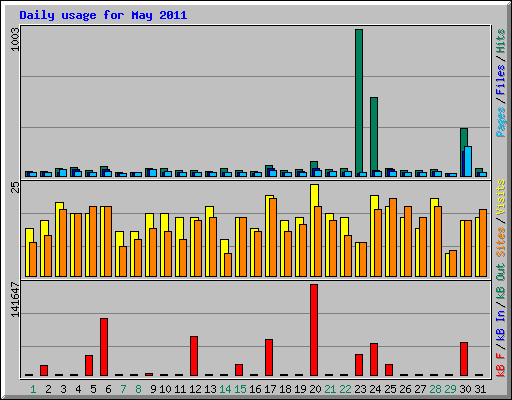Click the x-axis day label '31'
This screenshot has width=512, height=400.
480,389
